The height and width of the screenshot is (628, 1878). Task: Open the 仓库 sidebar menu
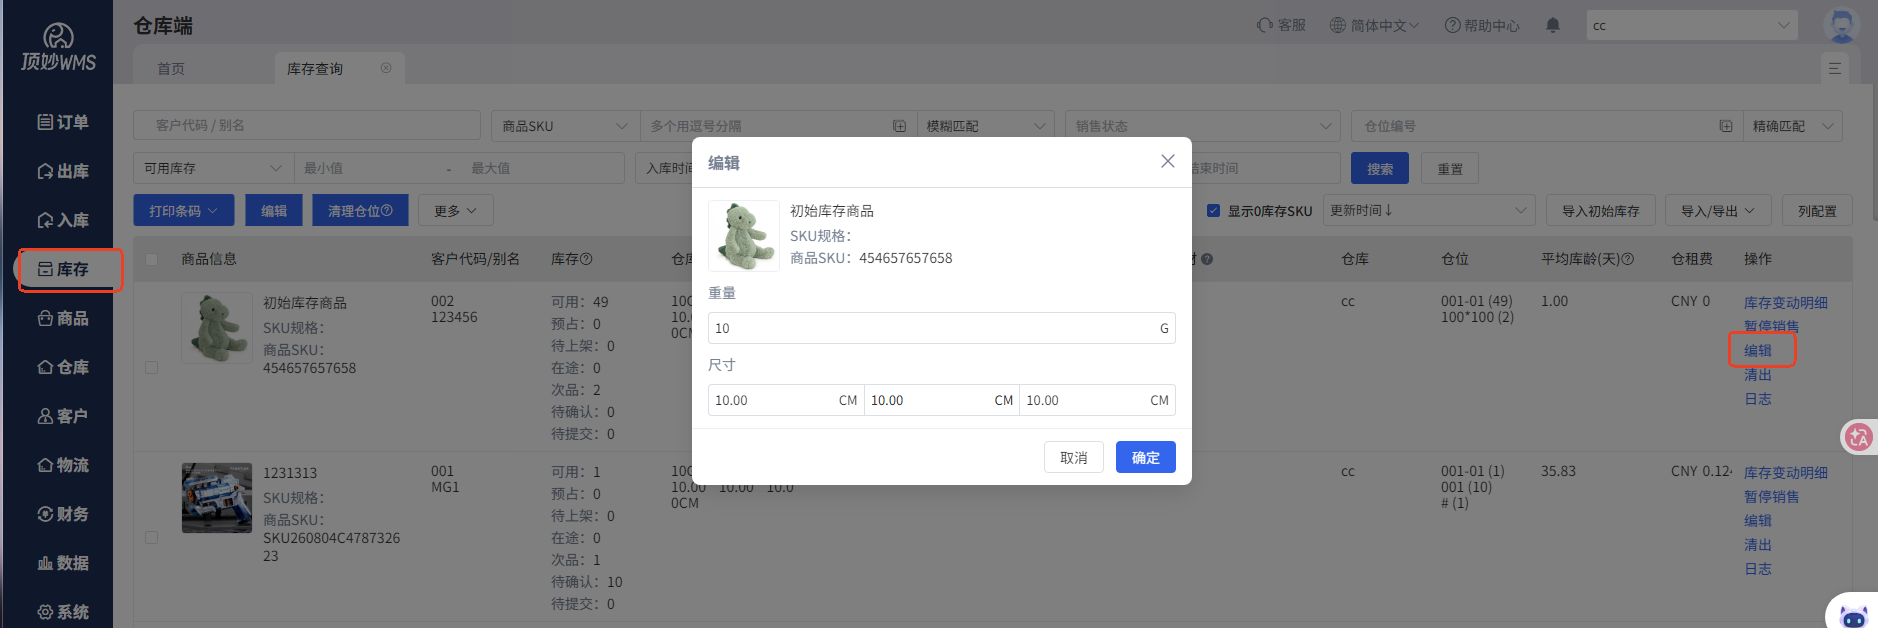tap(63, 367)
